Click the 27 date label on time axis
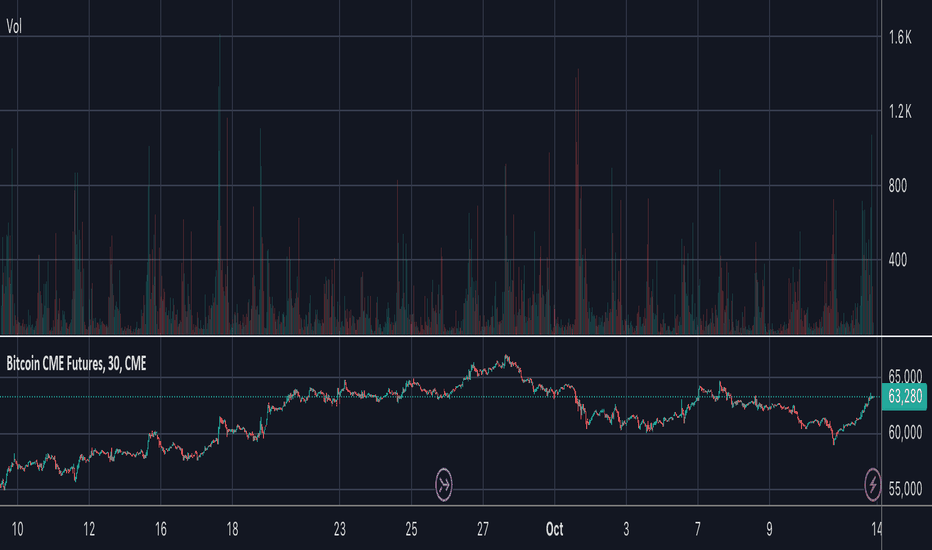This screenshot has width=932, height=550. pyautogui.click(x=483, y=529)
